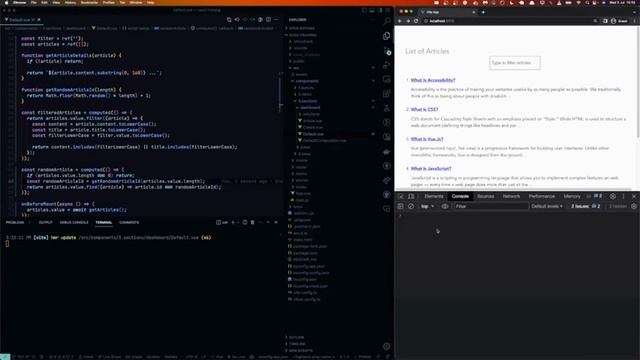Click the 'Type to filter articles' input
The height and width of the screenshot is (360, 640).
(515, 63)
